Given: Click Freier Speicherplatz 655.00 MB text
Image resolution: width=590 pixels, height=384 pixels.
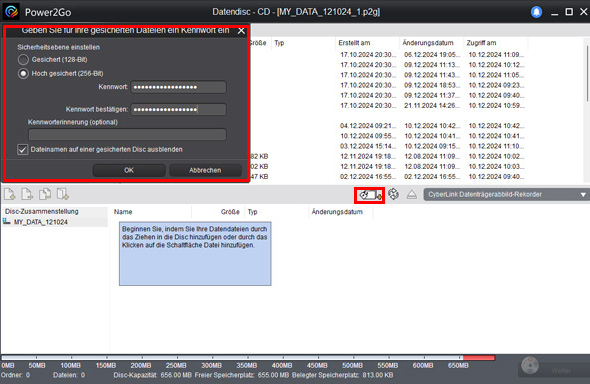Looking at the screenshot, I should click(242, 375).
